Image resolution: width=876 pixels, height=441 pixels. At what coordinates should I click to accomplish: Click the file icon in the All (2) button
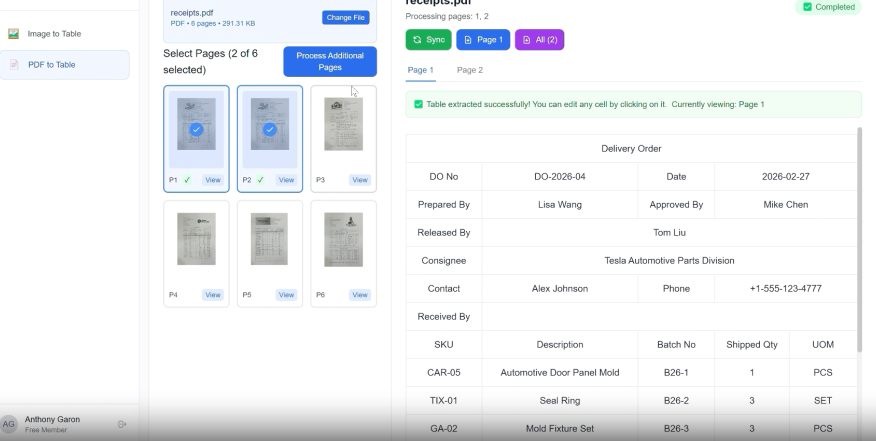point(526,40)
